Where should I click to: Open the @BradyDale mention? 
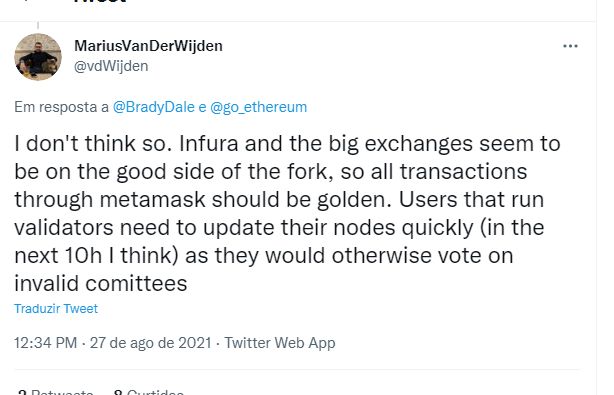point(154,107)
